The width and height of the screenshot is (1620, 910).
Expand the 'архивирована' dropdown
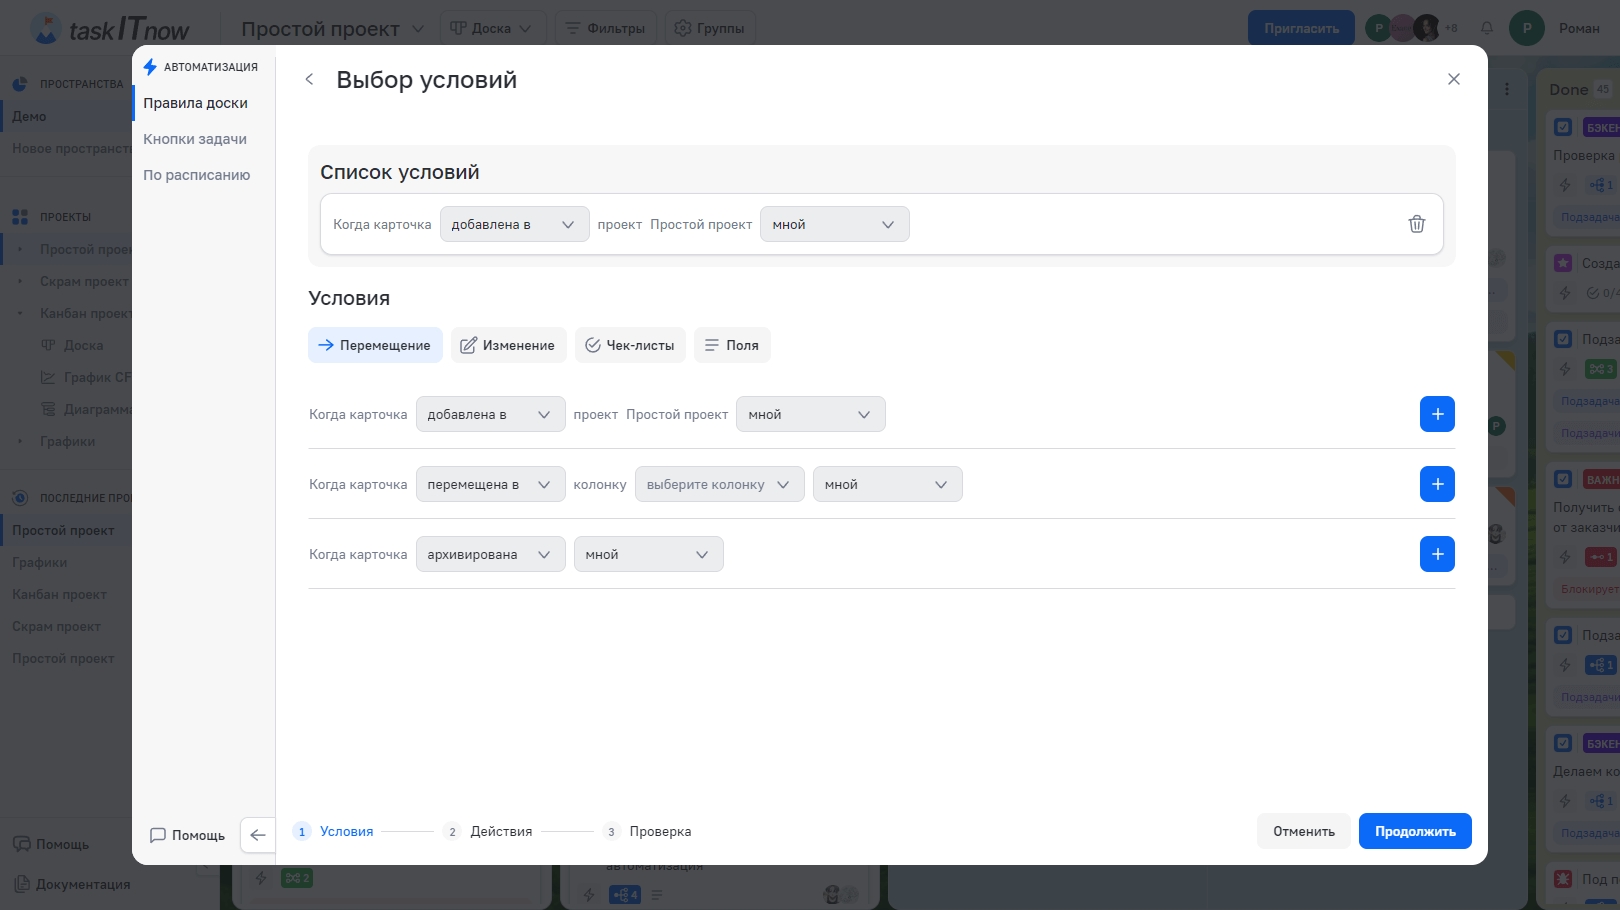tap(489, 554)
